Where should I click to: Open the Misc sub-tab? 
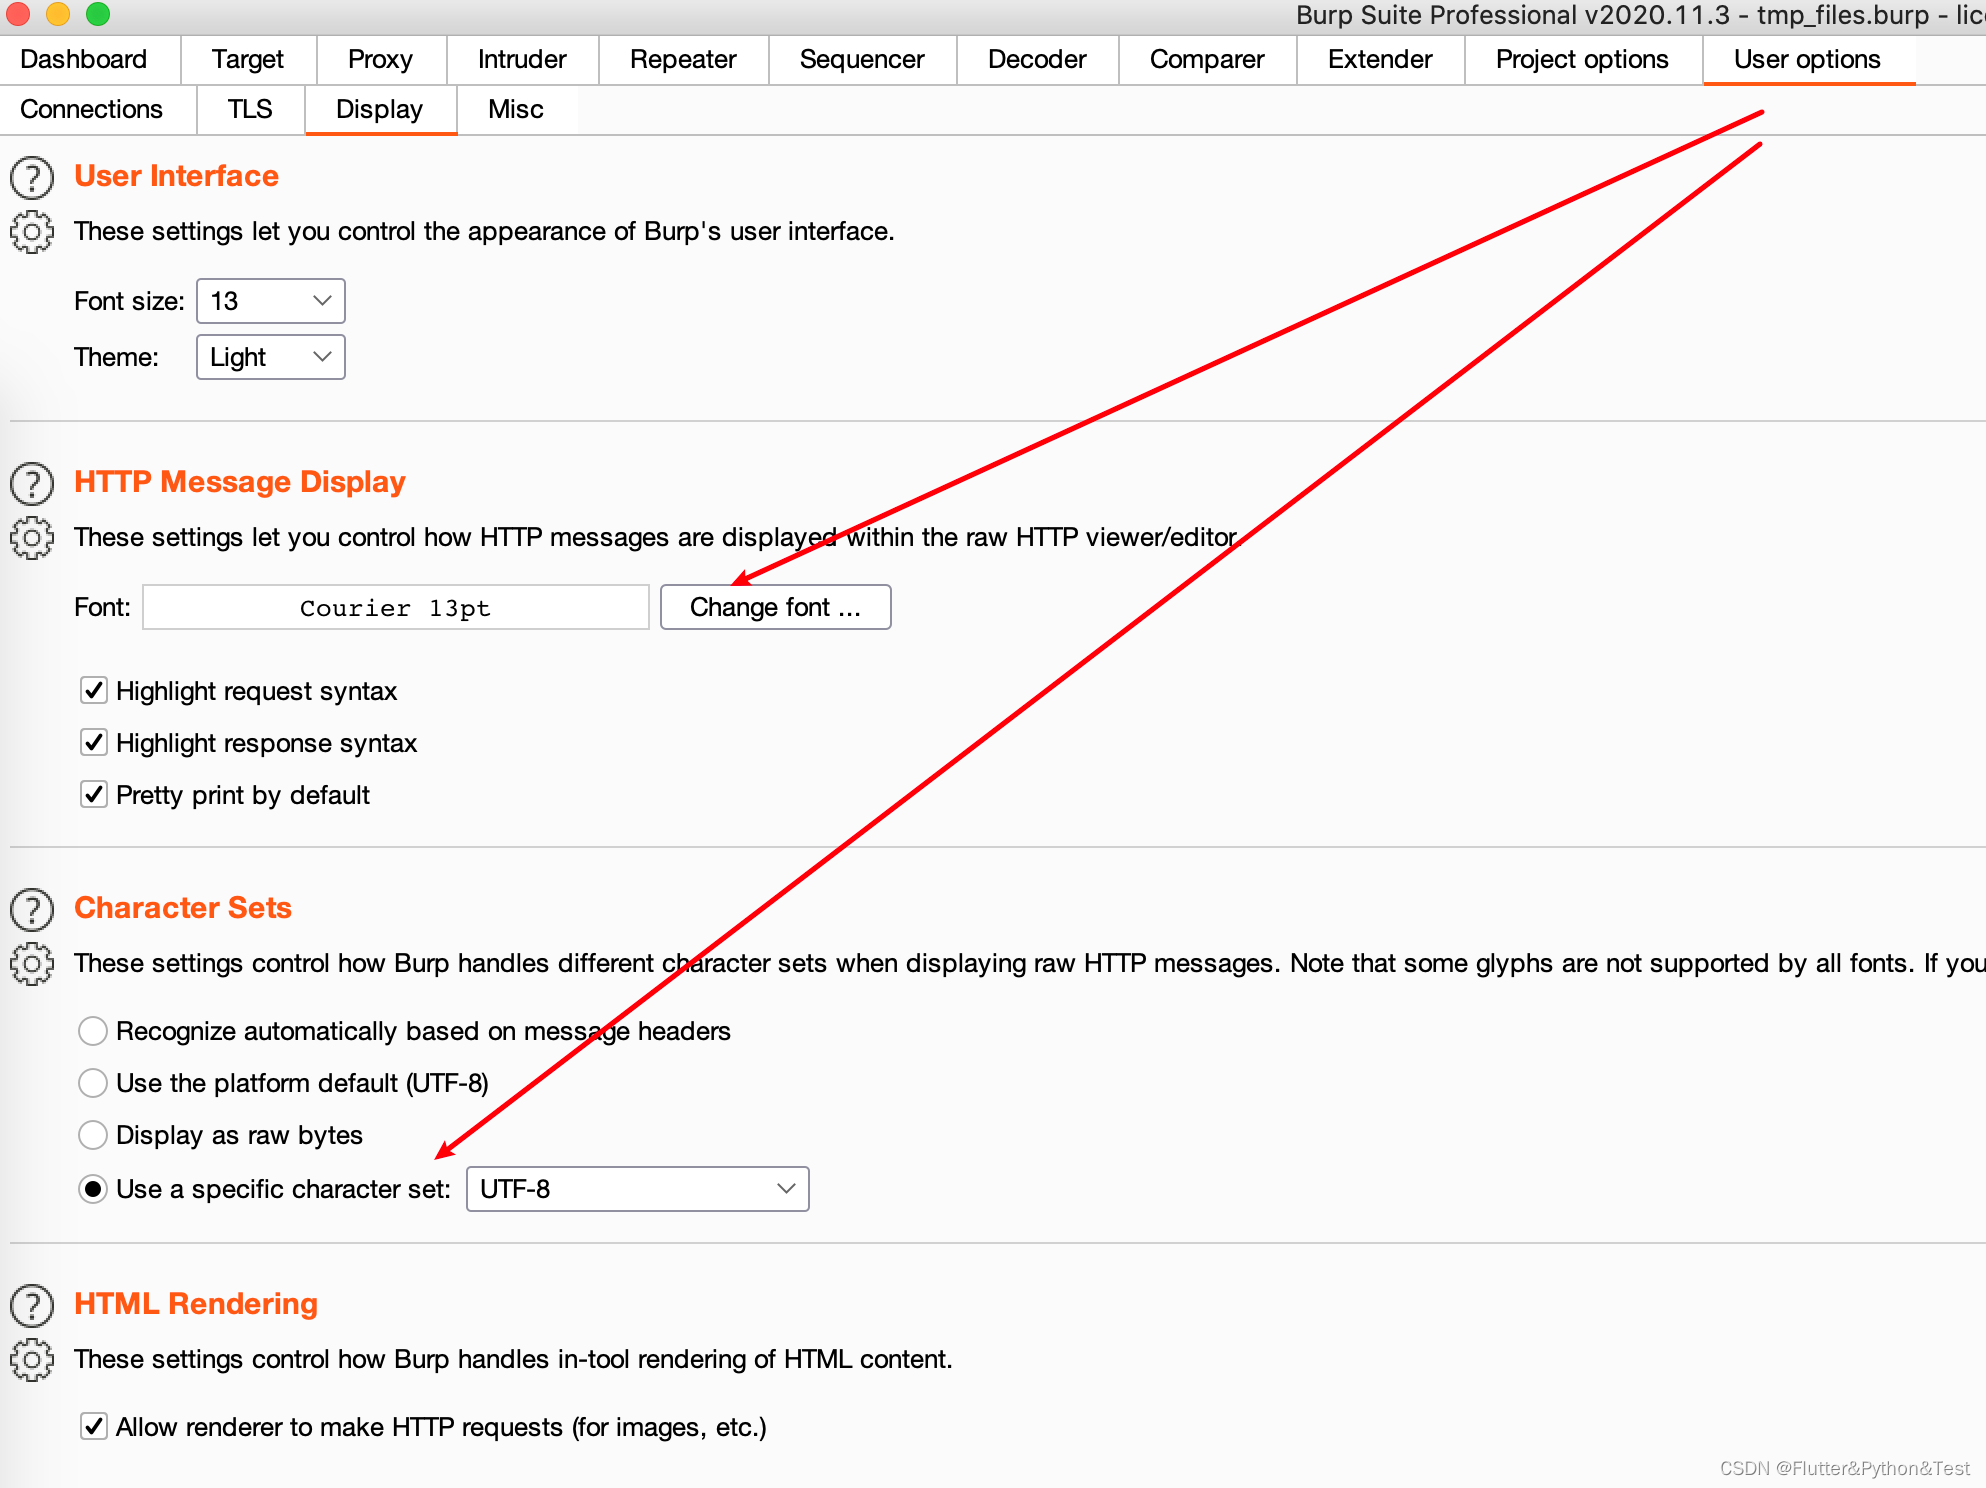pos(516,109)
